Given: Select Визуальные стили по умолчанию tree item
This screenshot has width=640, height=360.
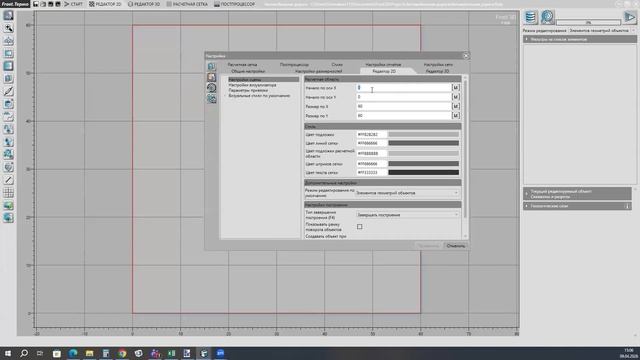Looking at the screenshot, I should pos(259,96).
